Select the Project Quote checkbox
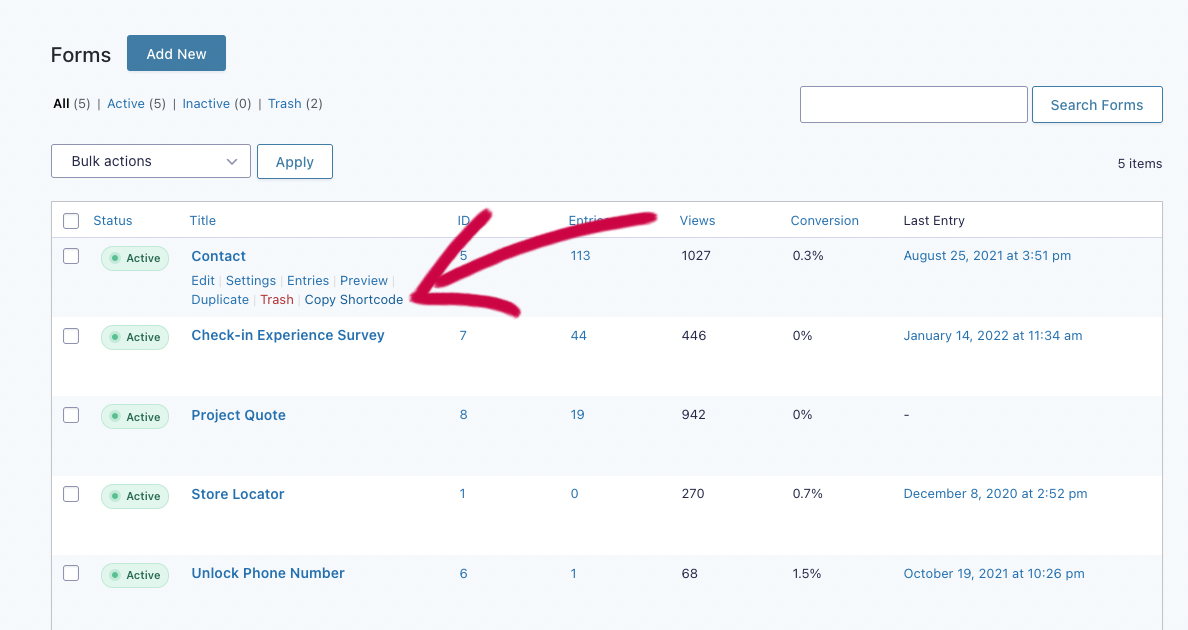 point(71,415)
